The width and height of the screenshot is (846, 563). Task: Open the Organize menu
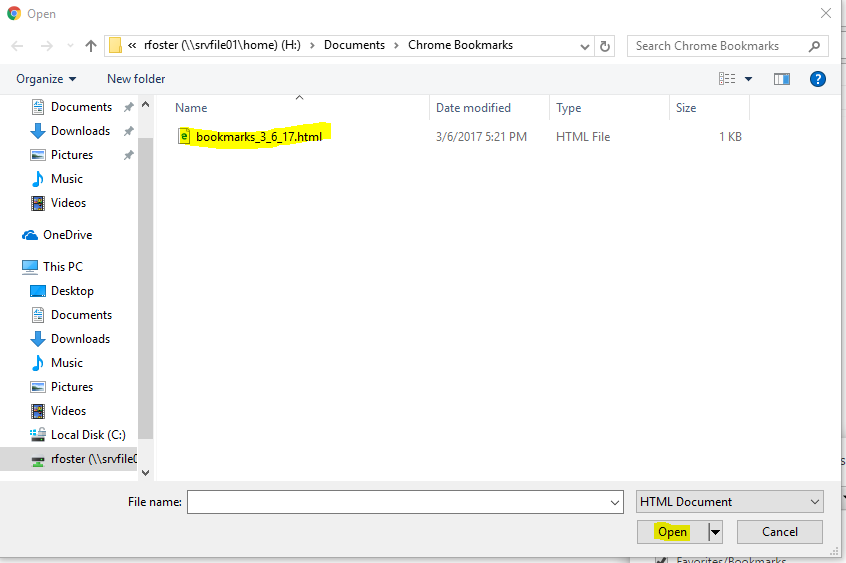click(46, 79)
